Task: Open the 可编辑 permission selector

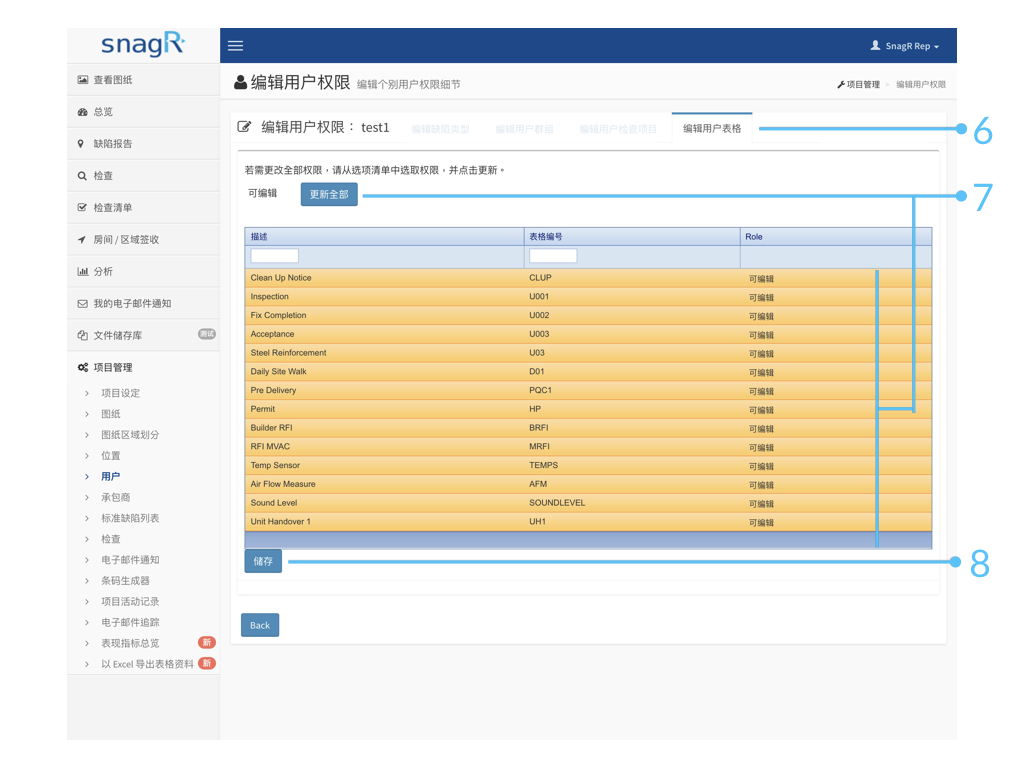Action: coord(263,193)
